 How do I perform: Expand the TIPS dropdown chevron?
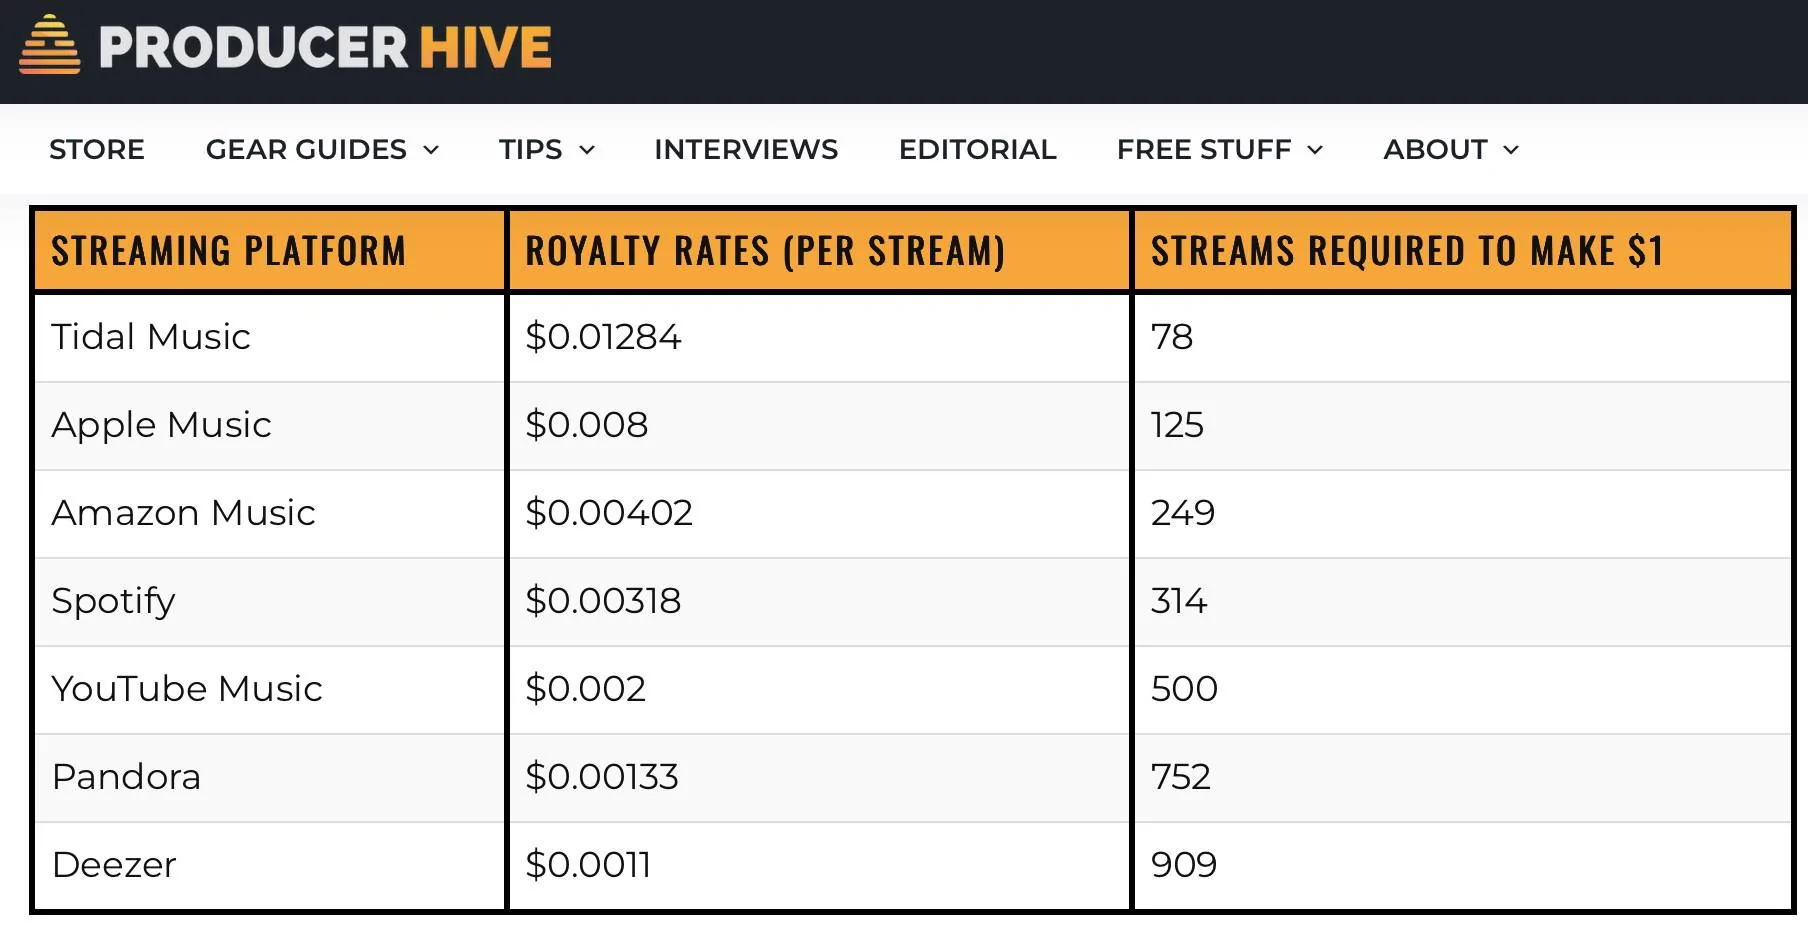[587, 150]
